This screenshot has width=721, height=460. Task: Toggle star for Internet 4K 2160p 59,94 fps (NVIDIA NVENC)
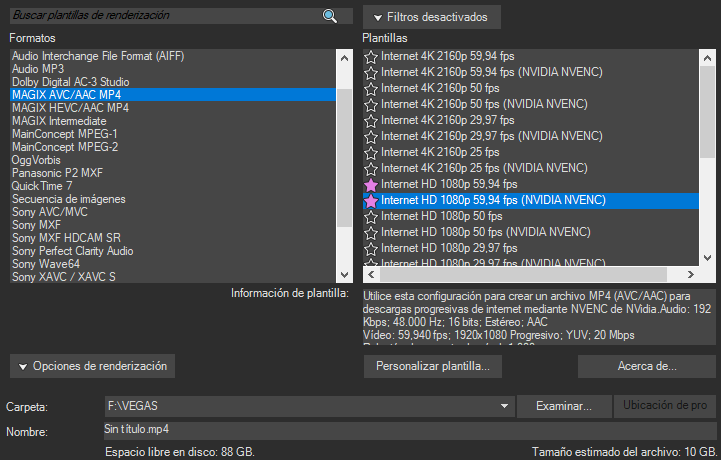click(x=371, y=73)
